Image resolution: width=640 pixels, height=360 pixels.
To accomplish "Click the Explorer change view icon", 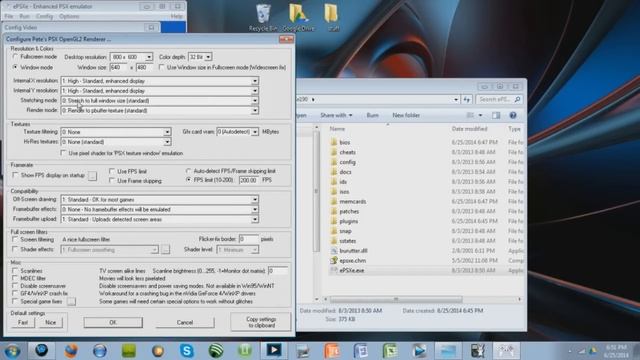I will [x=470, y=116].
